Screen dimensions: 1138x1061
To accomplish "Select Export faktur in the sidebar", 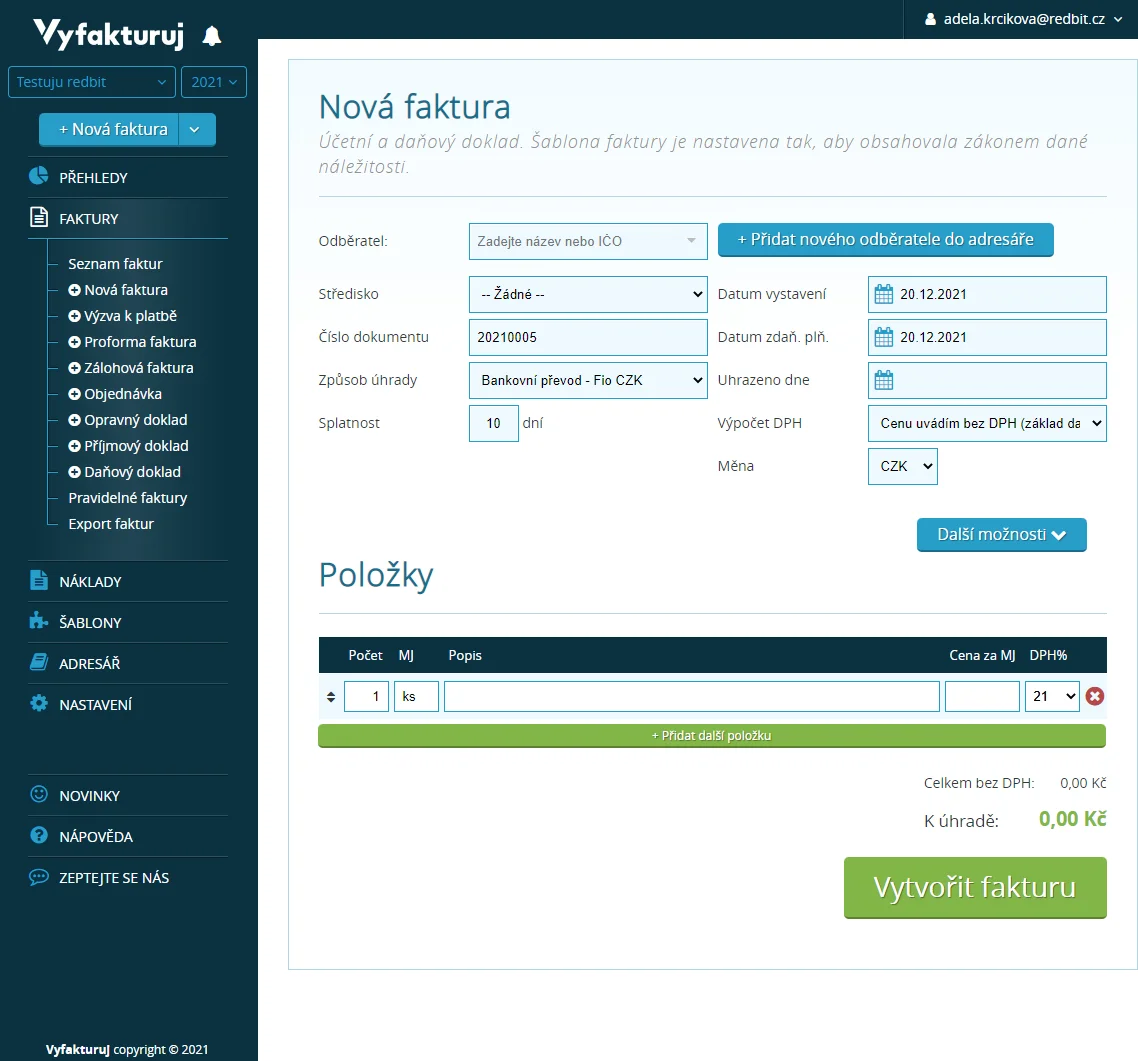I will tap(111, 524).
